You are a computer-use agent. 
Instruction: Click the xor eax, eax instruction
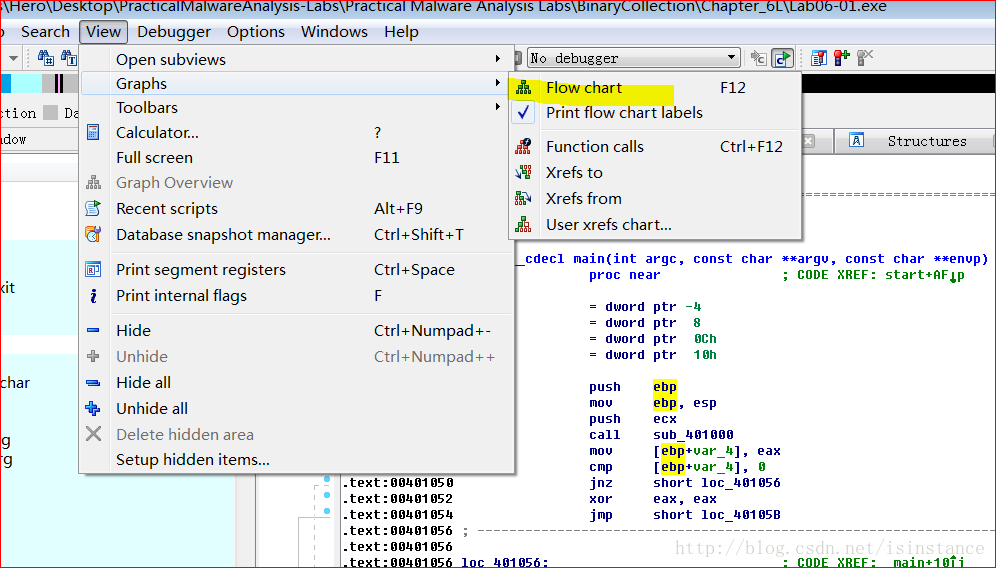coord(653,499)
